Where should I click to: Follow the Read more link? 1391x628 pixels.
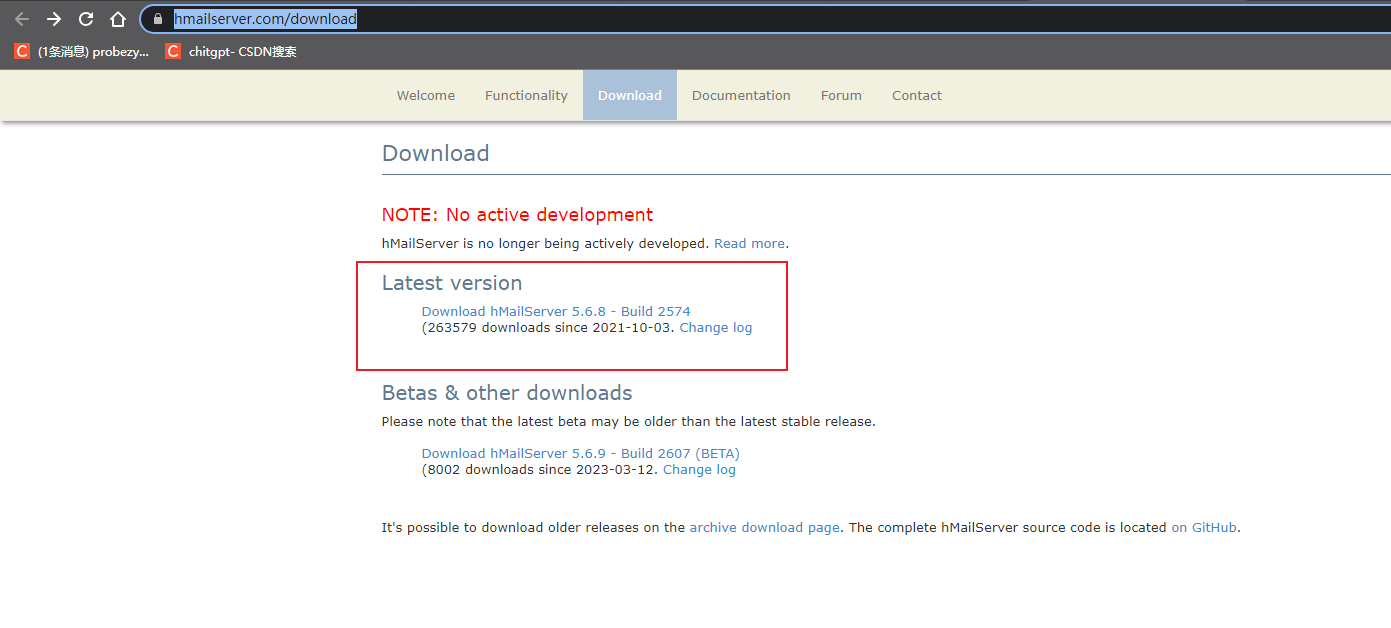749,243
